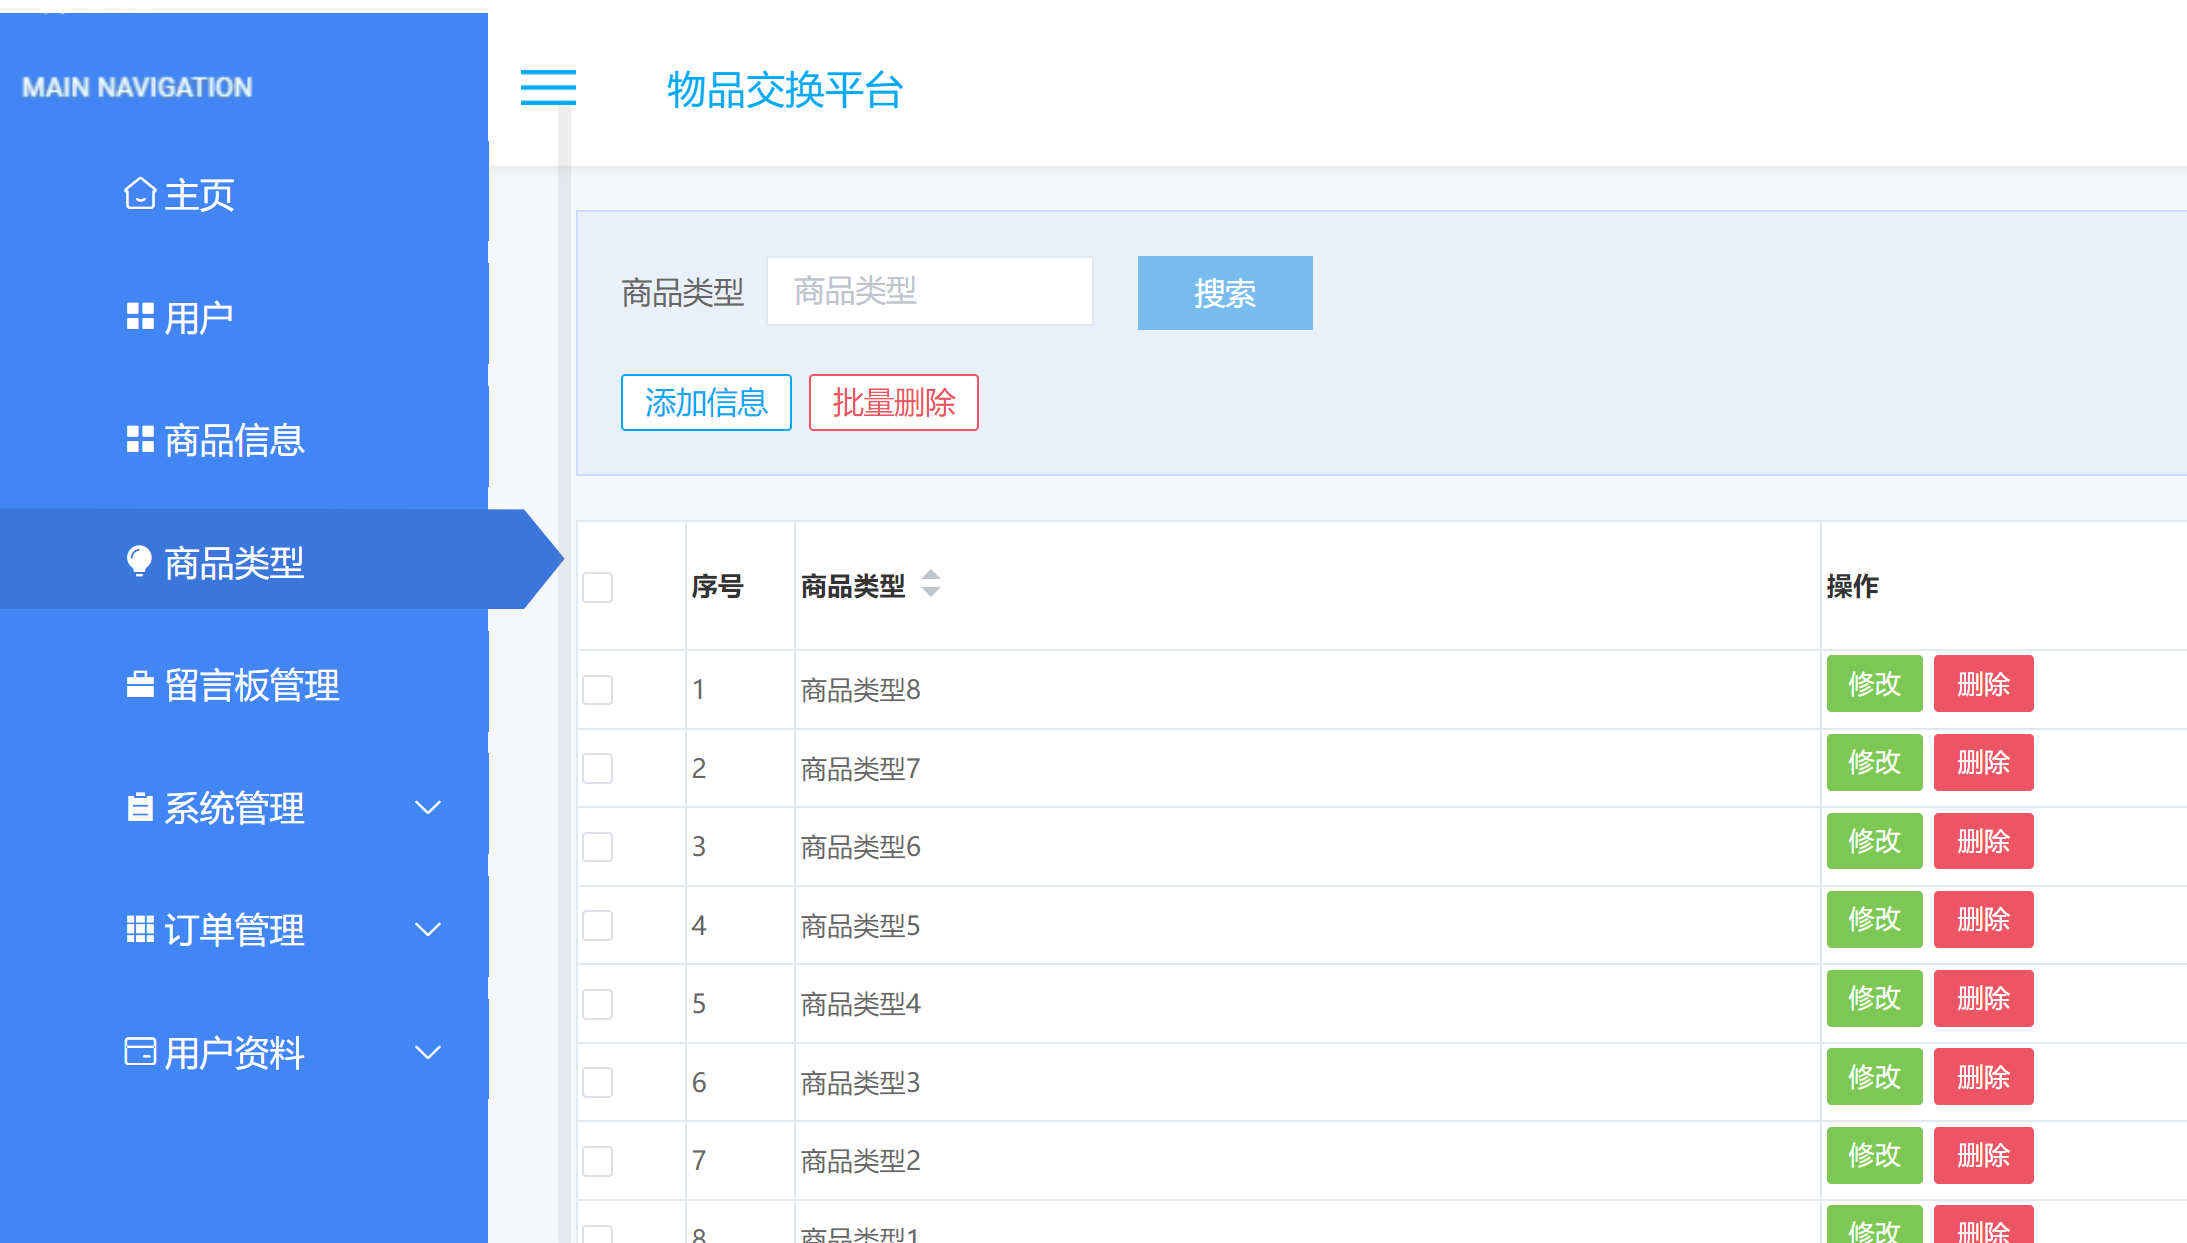The width and height of the screenshot is (2187, 1243).
Task: Click 删除 for 商品类型3
Action: tap(1984, 1077)
